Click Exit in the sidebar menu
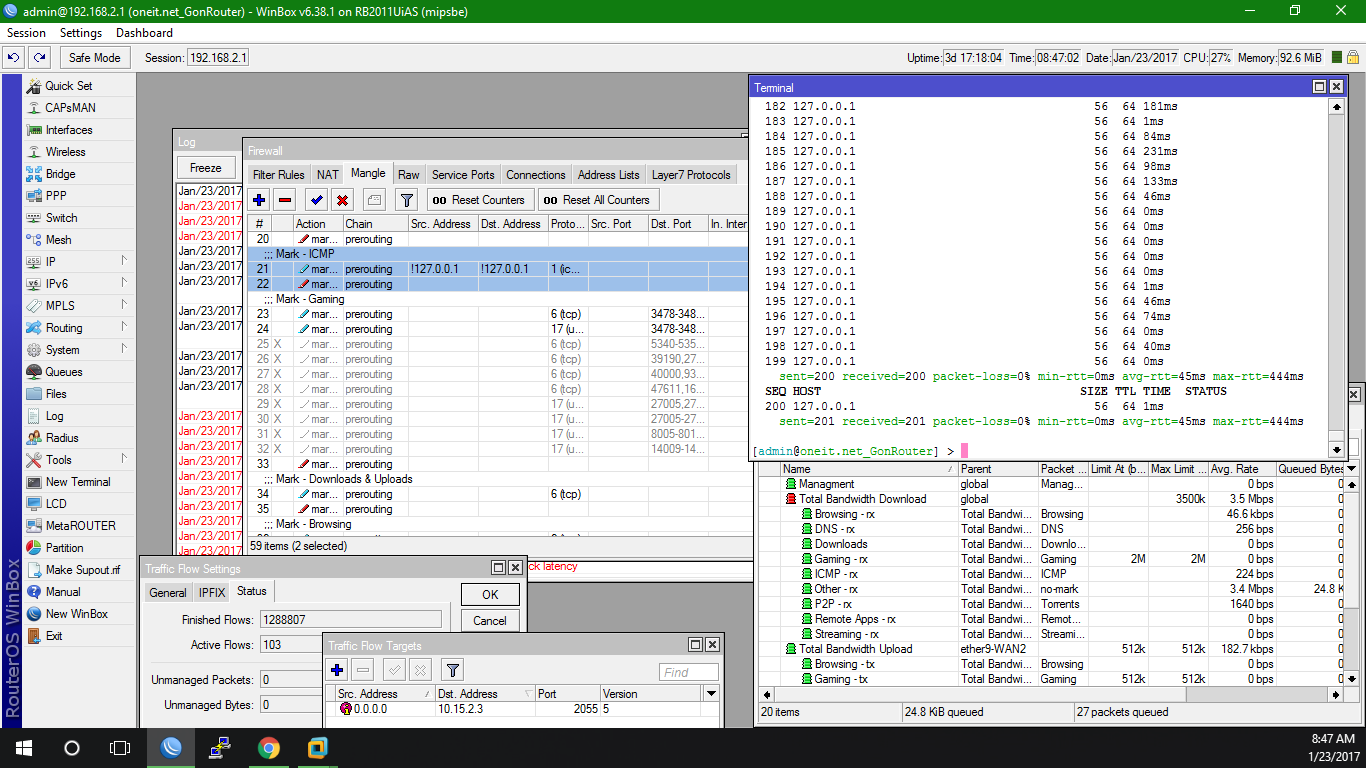This screenshot has width=1366, height=768. click(x=54, y=636)
